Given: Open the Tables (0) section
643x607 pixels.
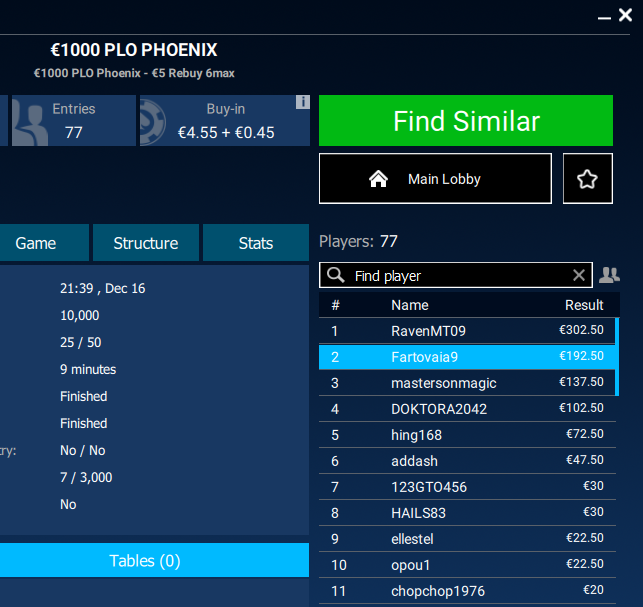Looking at the screenshot, I should [154, 560].
